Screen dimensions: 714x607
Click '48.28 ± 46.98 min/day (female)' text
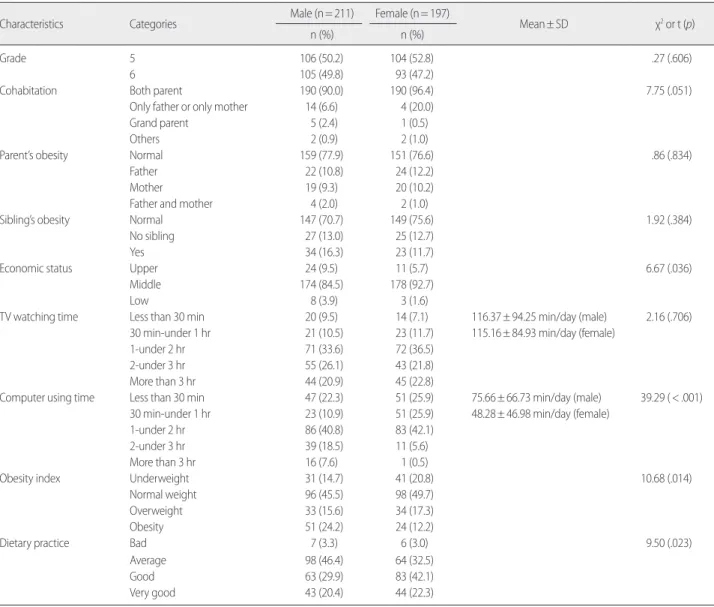coord(541,414)
